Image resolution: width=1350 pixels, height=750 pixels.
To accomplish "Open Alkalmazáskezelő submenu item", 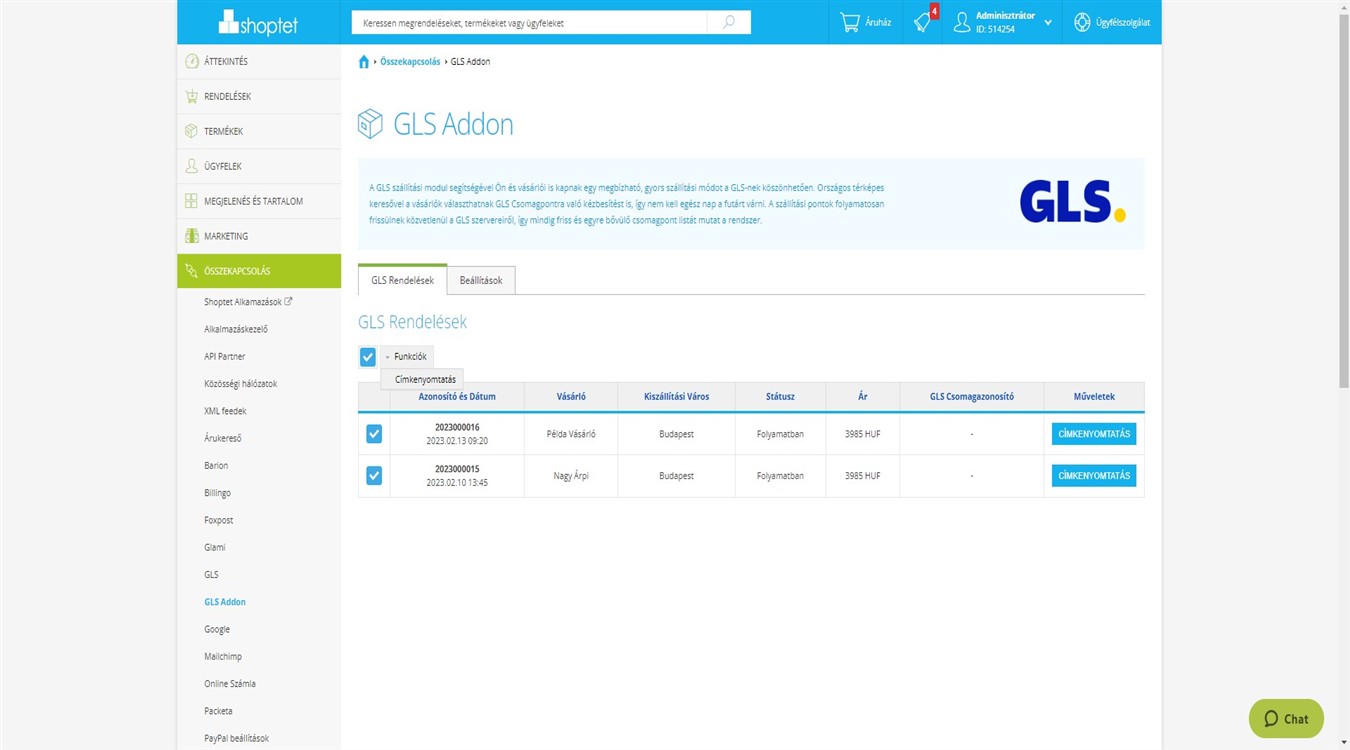I will coord(236,329).
